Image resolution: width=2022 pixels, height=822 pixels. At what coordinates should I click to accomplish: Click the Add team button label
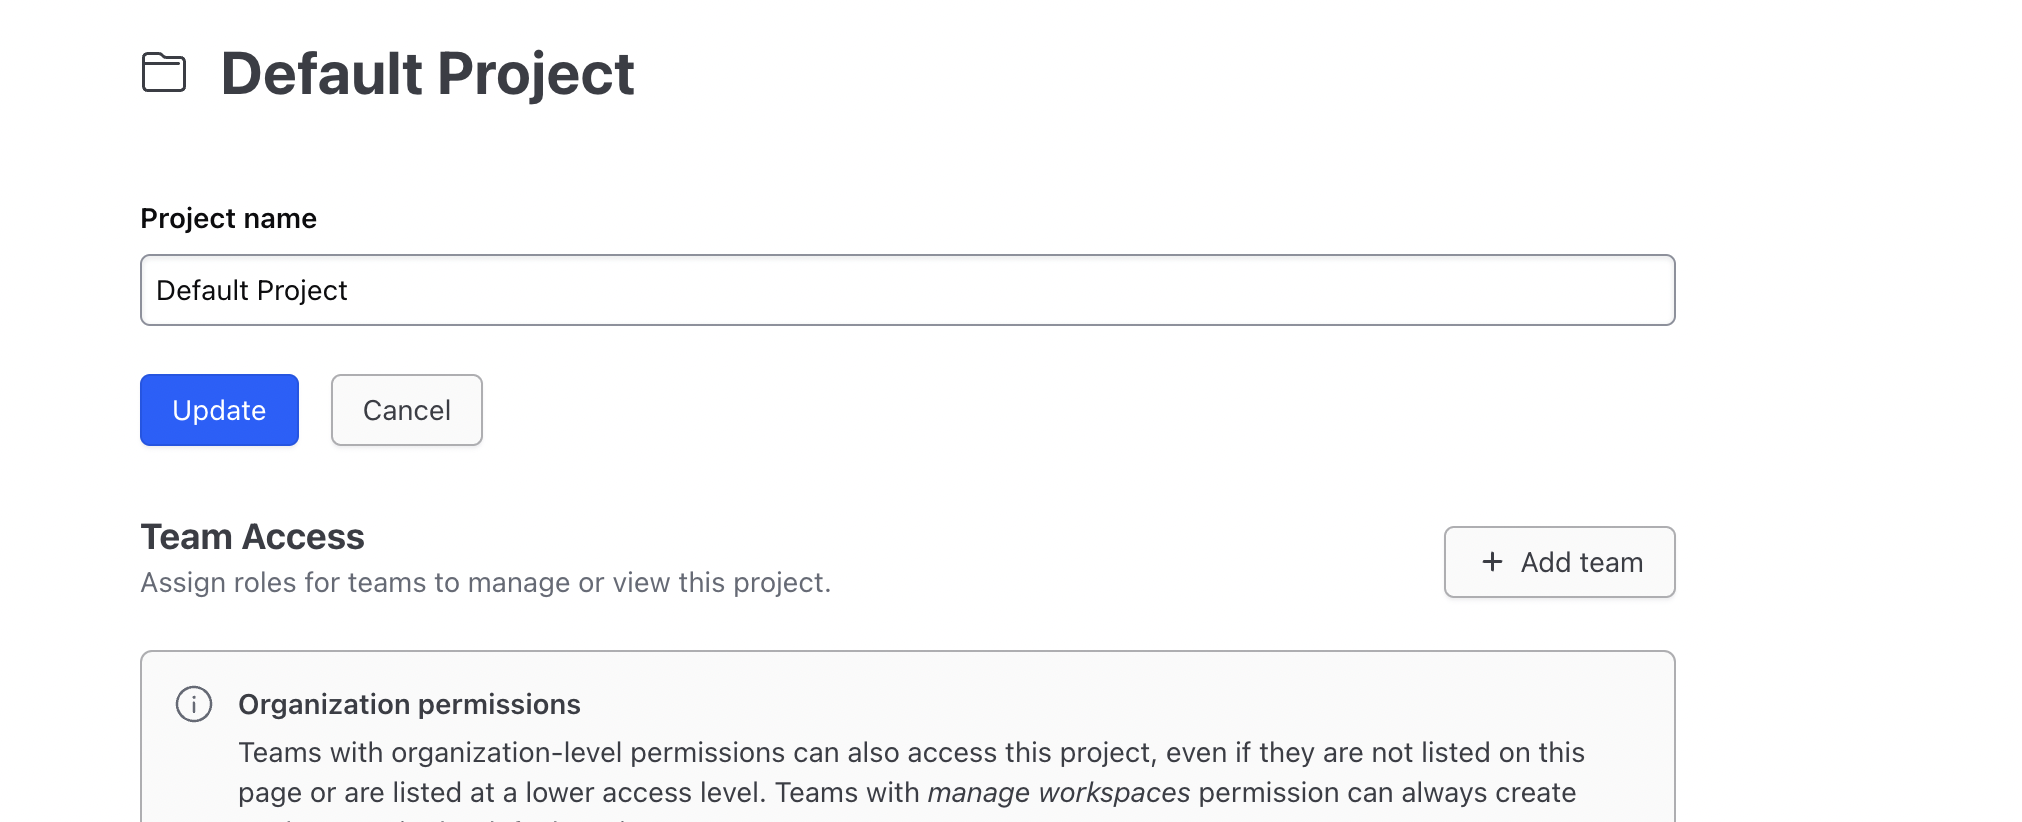pyautogui.click(x=1581, y=562)
